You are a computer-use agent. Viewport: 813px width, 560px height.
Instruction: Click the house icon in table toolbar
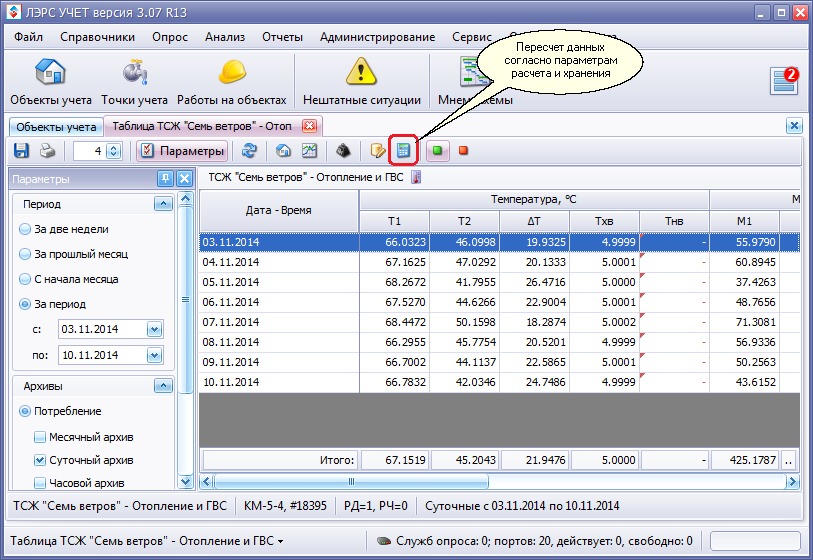283,151
